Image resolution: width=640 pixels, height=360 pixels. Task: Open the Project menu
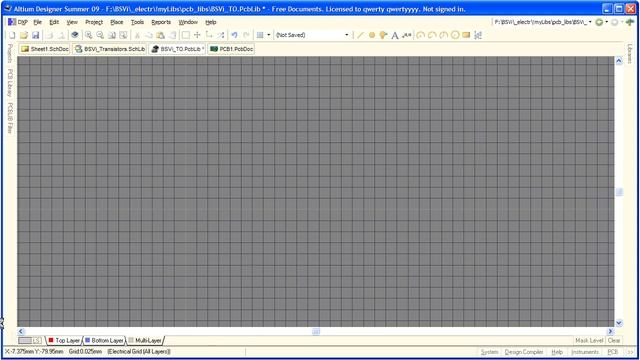pos(94,22)
